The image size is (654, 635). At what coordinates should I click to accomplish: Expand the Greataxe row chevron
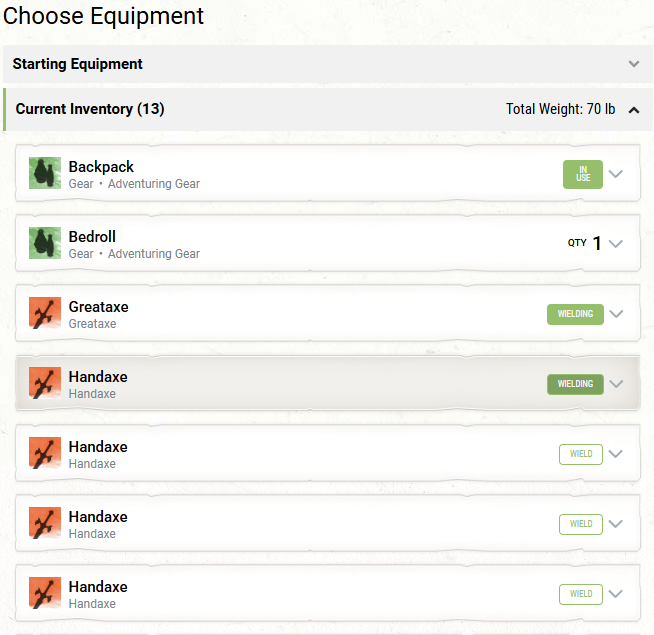(616, 314)
